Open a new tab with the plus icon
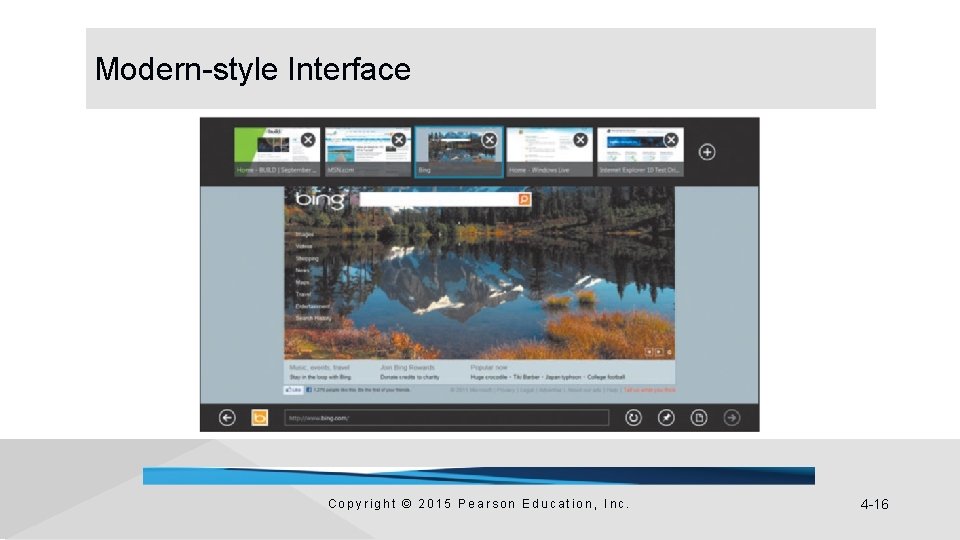960x540 pixels. pos(707,152)
